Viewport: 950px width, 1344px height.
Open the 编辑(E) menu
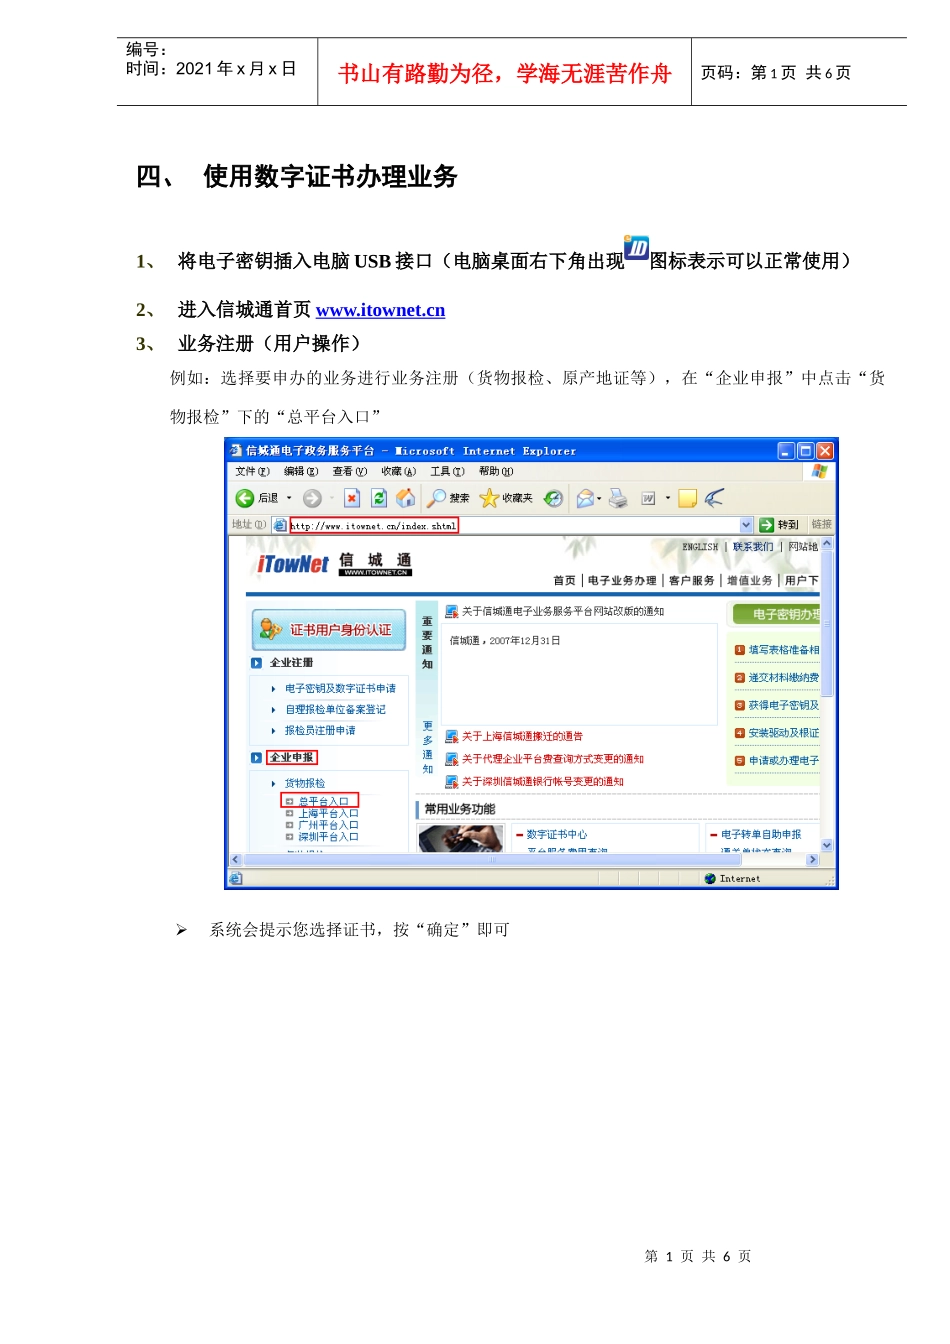click(301, 472)
